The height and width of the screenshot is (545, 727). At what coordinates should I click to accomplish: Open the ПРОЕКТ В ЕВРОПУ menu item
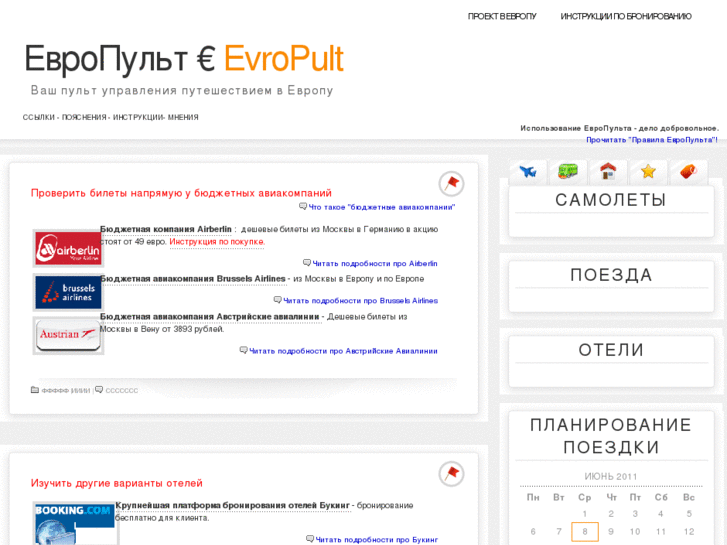click(502, 16)
